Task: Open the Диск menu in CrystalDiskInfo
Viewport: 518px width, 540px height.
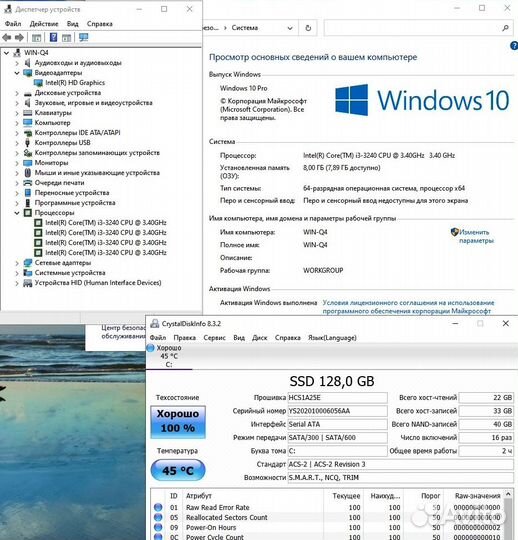Action: pyautogui.click(x=260, y=338)
